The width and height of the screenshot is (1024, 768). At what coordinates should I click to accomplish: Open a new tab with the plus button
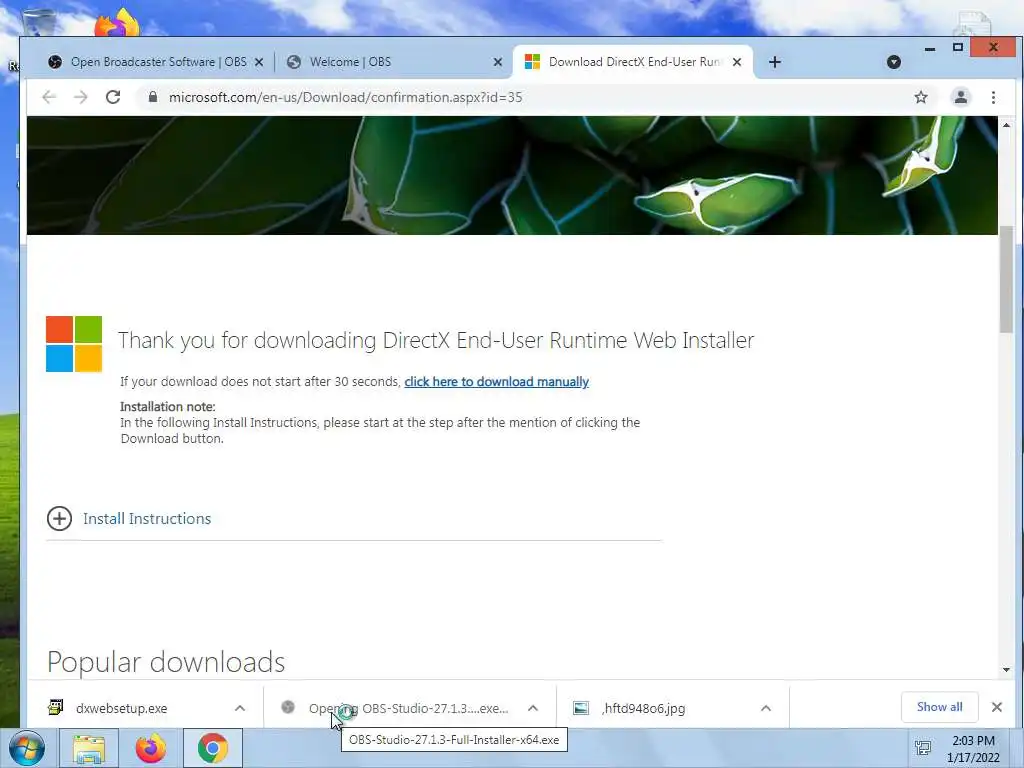click(x=775, y=62)
